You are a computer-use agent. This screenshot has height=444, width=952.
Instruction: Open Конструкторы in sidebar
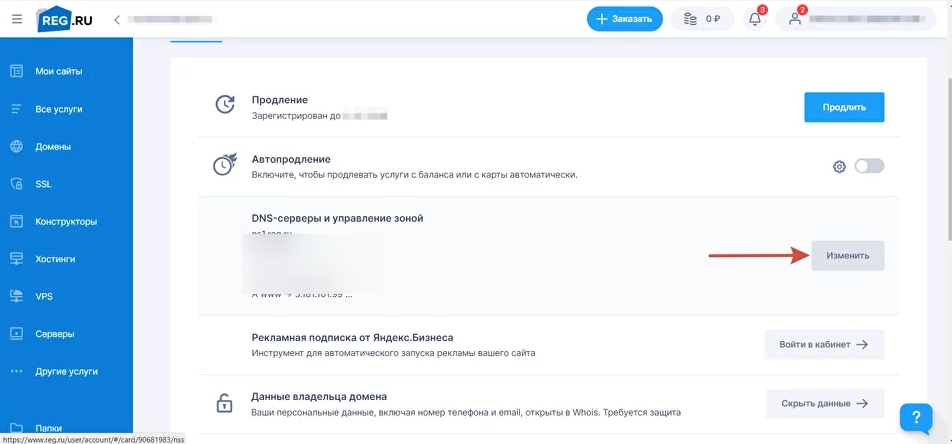coord(66,222)
